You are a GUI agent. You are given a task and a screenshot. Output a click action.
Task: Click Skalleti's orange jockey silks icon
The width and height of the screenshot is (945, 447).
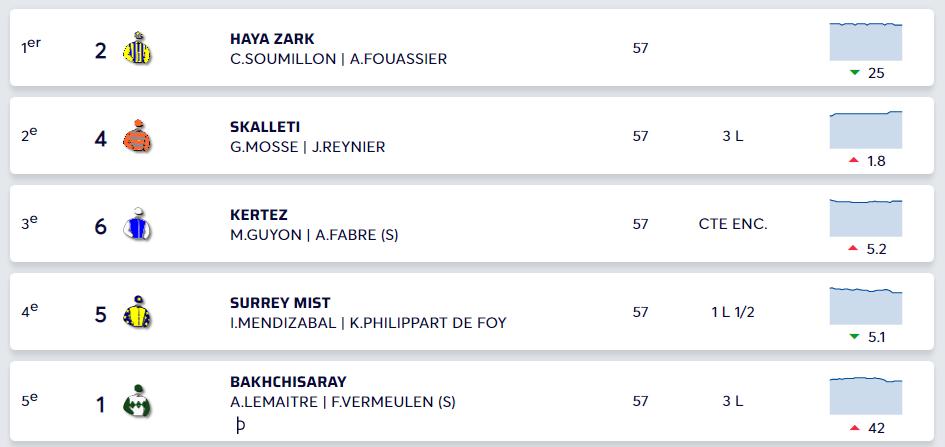(x=137, y=136)
